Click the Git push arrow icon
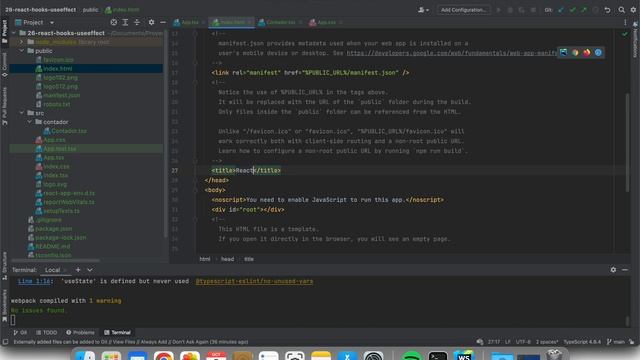 [584, 10]
